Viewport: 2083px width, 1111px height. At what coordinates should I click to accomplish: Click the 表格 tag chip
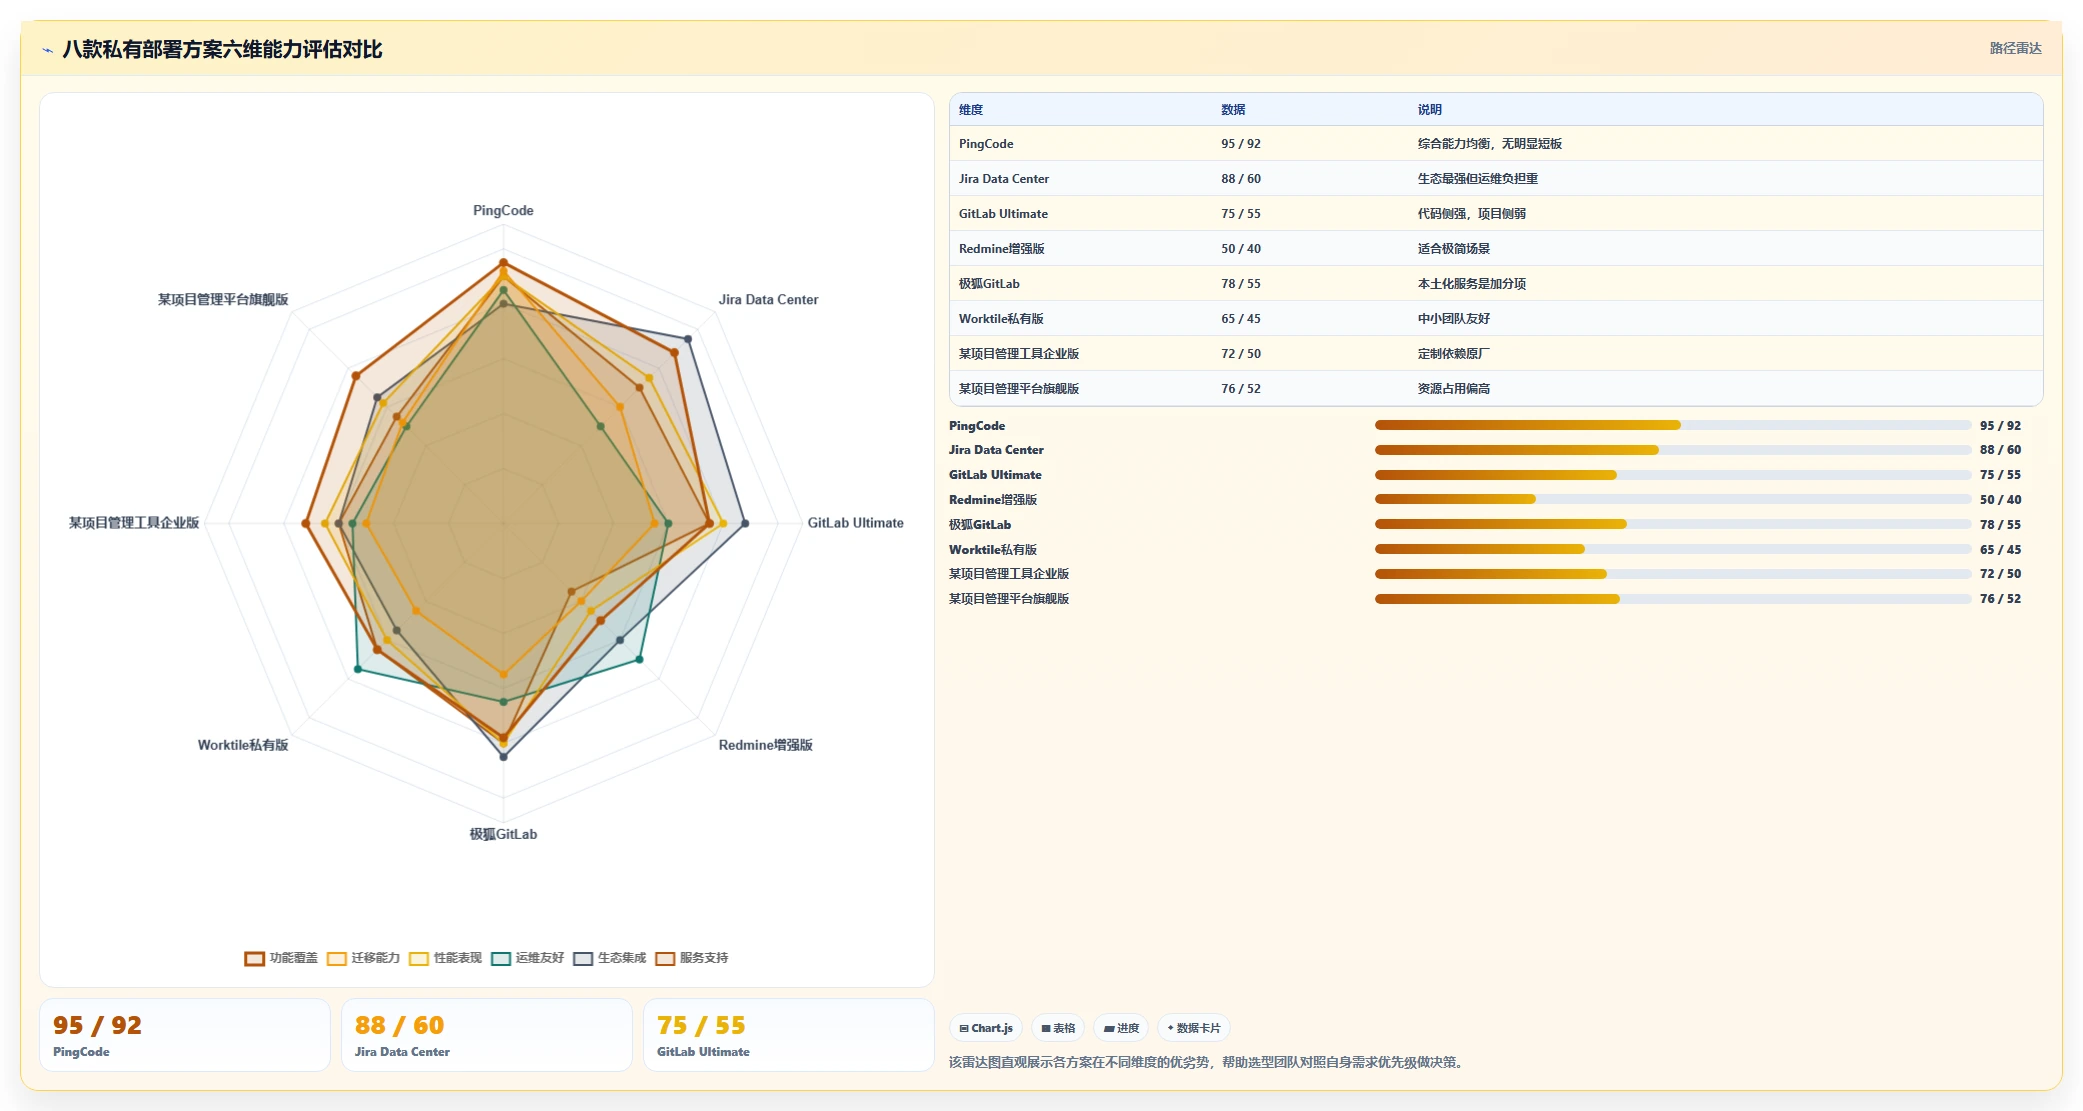[1058, 1028]
